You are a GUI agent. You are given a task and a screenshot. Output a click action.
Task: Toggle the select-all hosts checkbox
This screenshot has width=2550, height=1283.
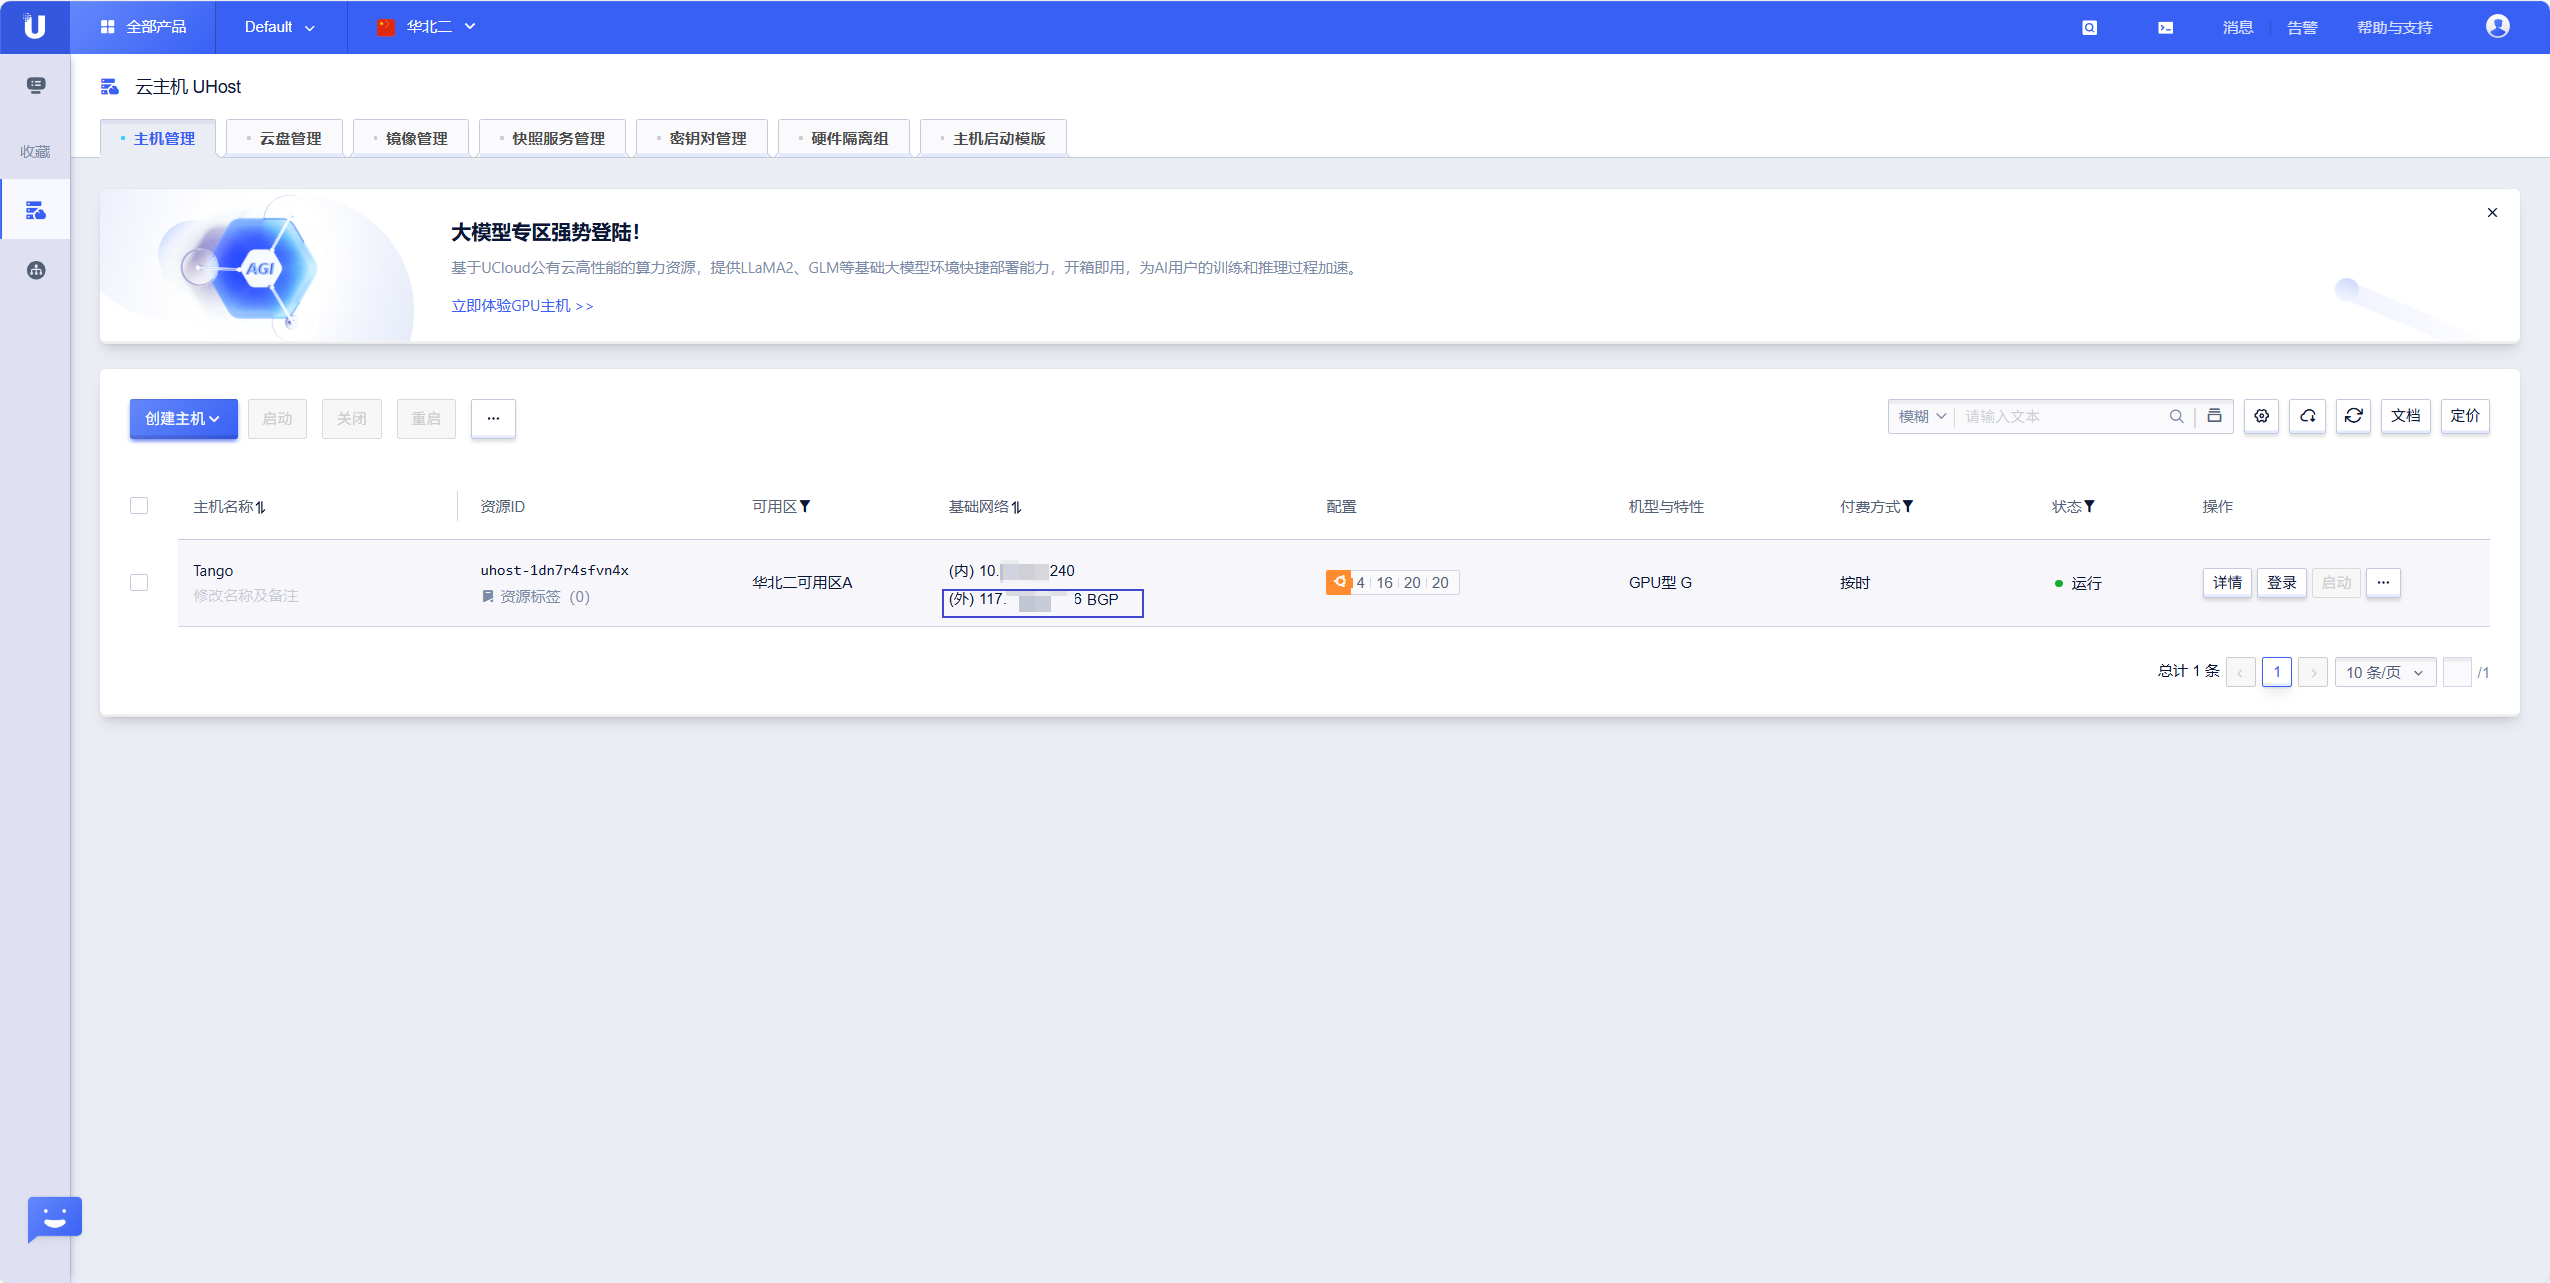coord(139,506)
